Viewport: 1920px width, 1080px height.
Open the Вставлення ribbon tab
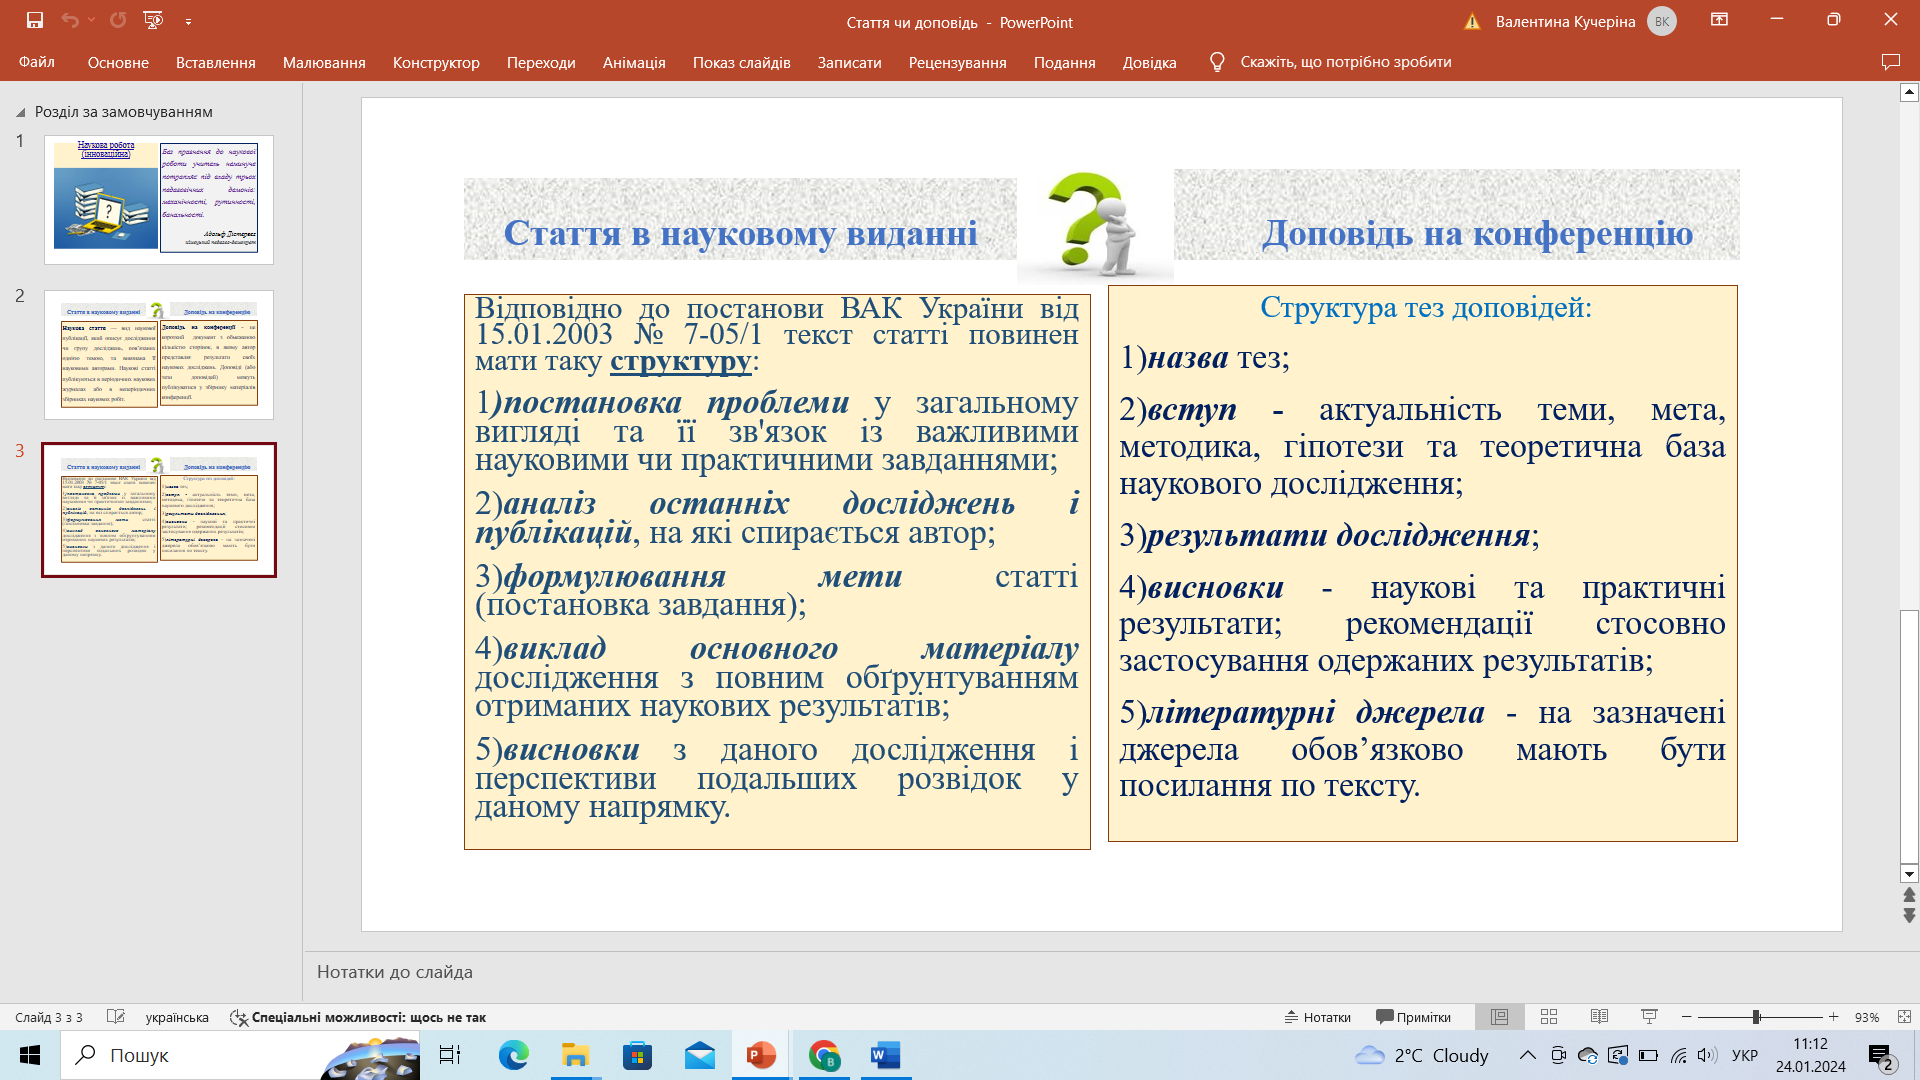click(x=215, y=62)
